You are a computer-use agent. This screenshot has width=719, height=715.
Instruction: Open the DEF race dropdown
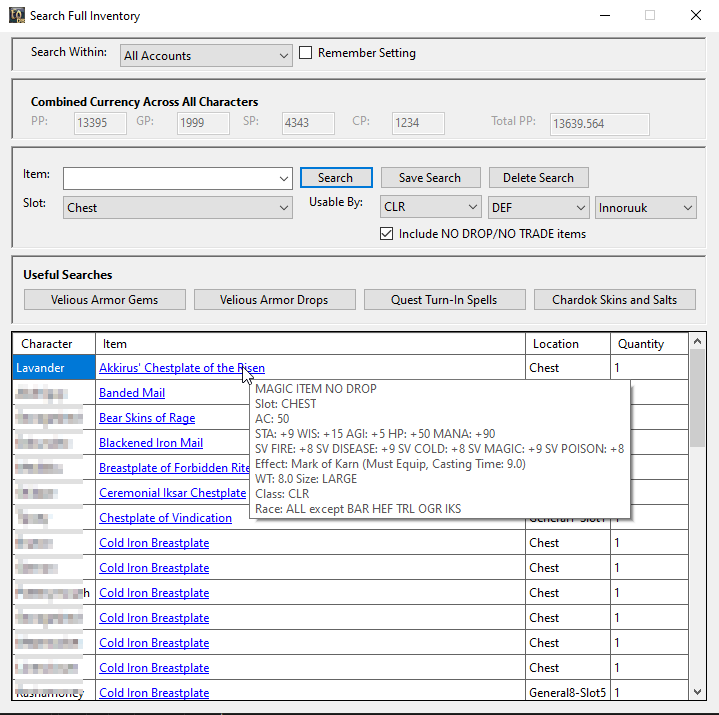pos(538,208)
